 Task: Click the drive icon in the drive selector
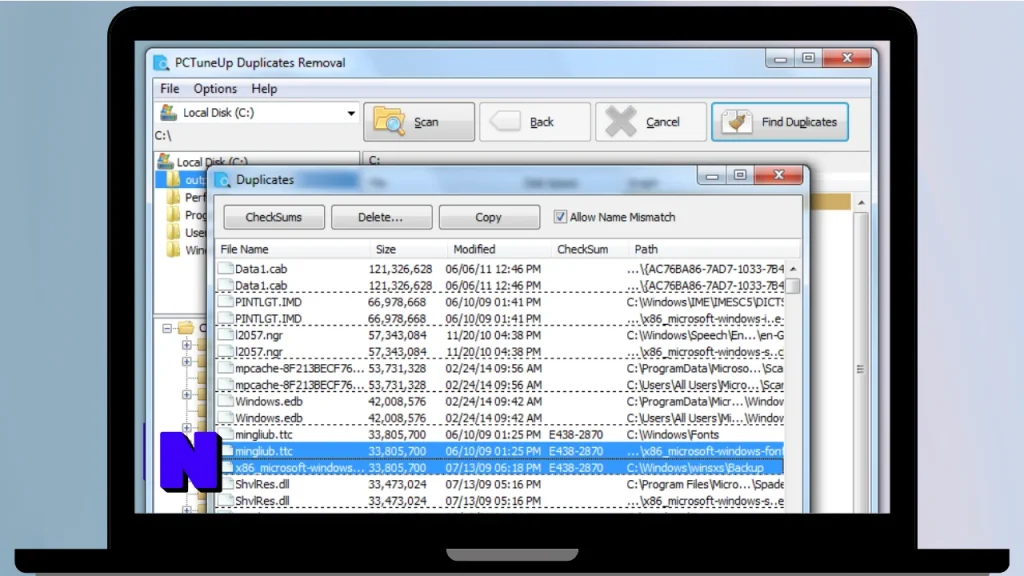coord(168,112)
